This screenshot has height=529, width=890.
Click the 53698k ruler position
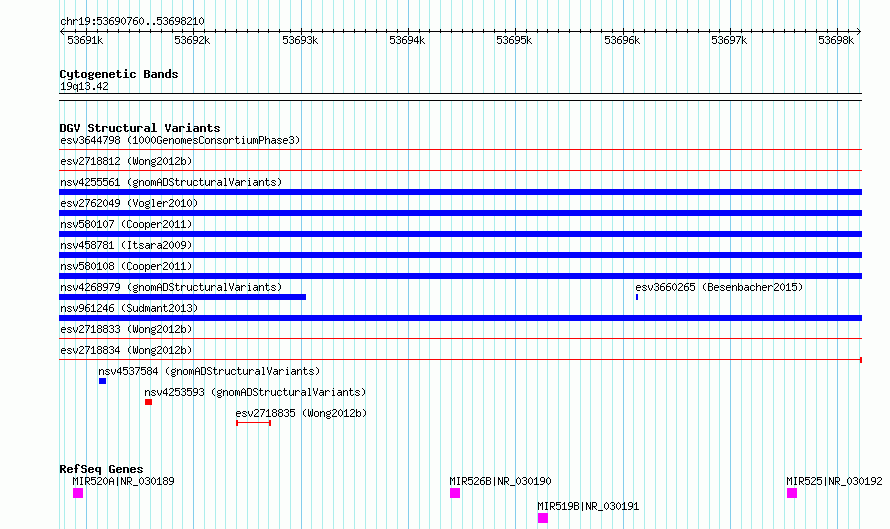[836, 40]
